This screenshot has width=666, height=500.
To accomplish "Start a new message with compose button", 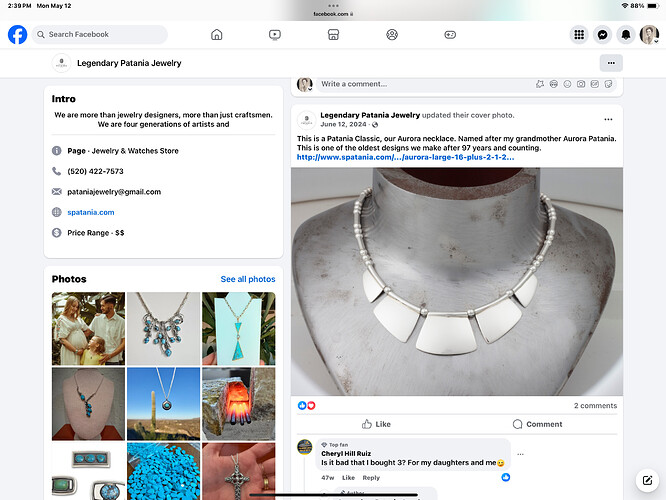I will (x=647, y=480).
